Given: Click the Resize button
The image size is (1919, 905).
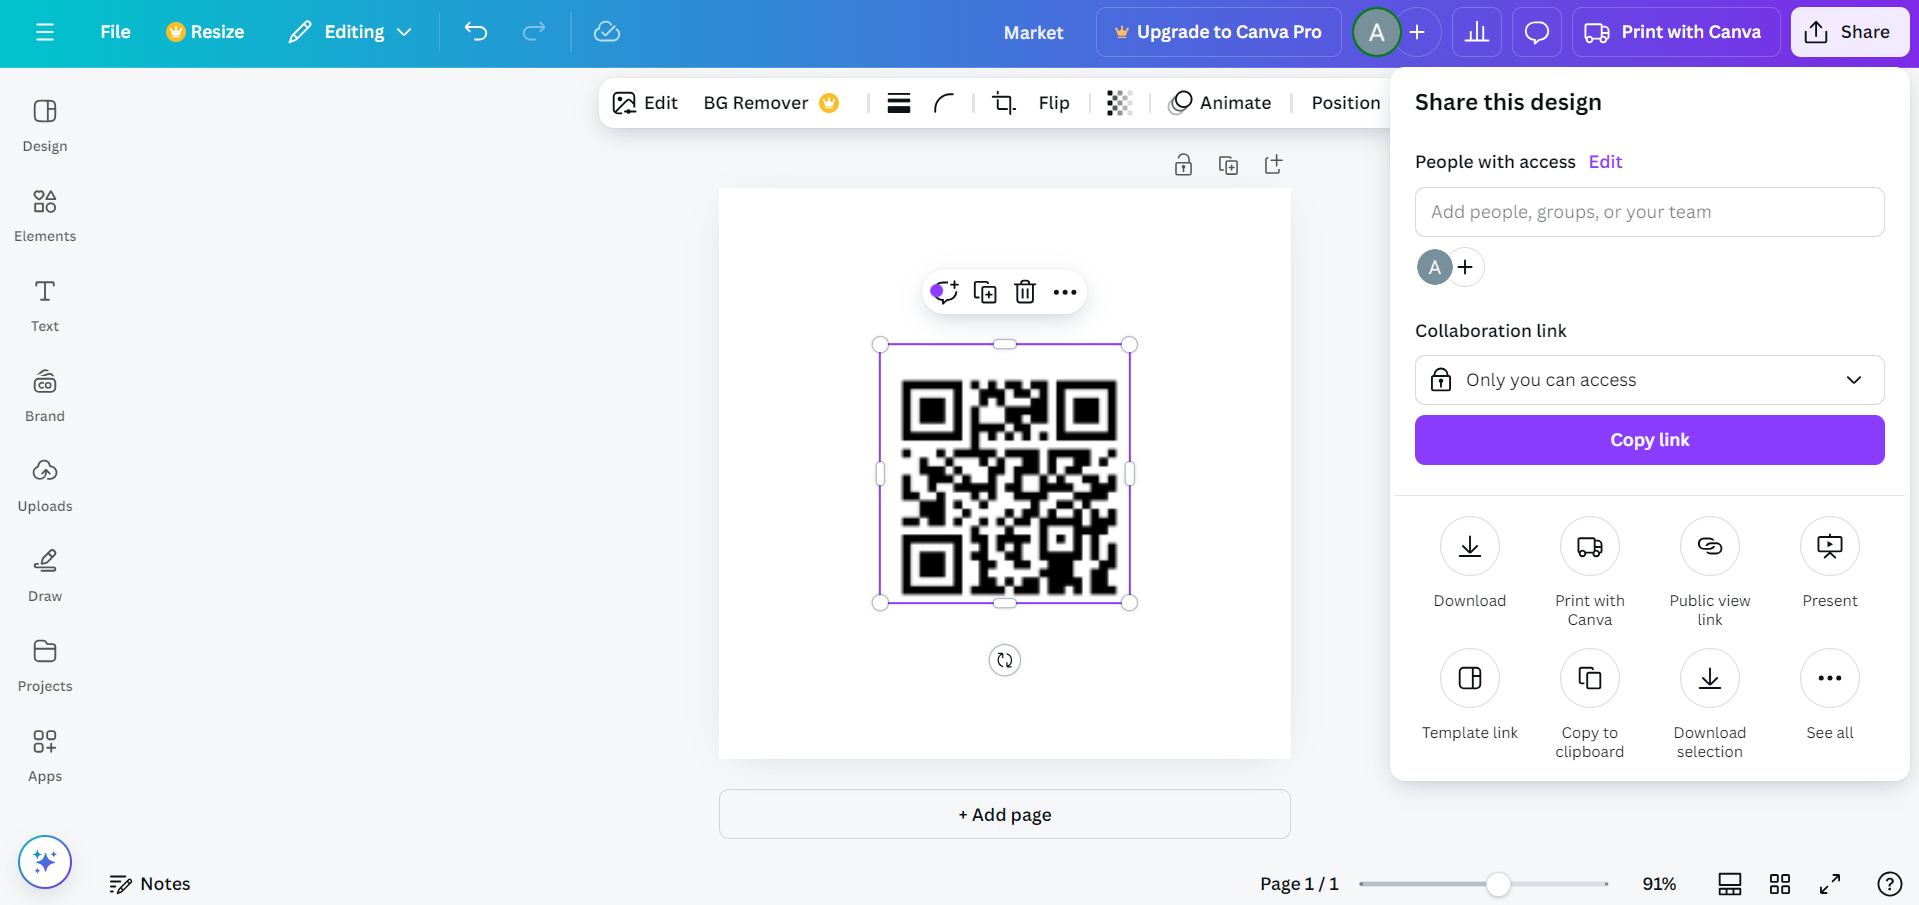Looking at the screenshot, I should (x=205, y=32).
